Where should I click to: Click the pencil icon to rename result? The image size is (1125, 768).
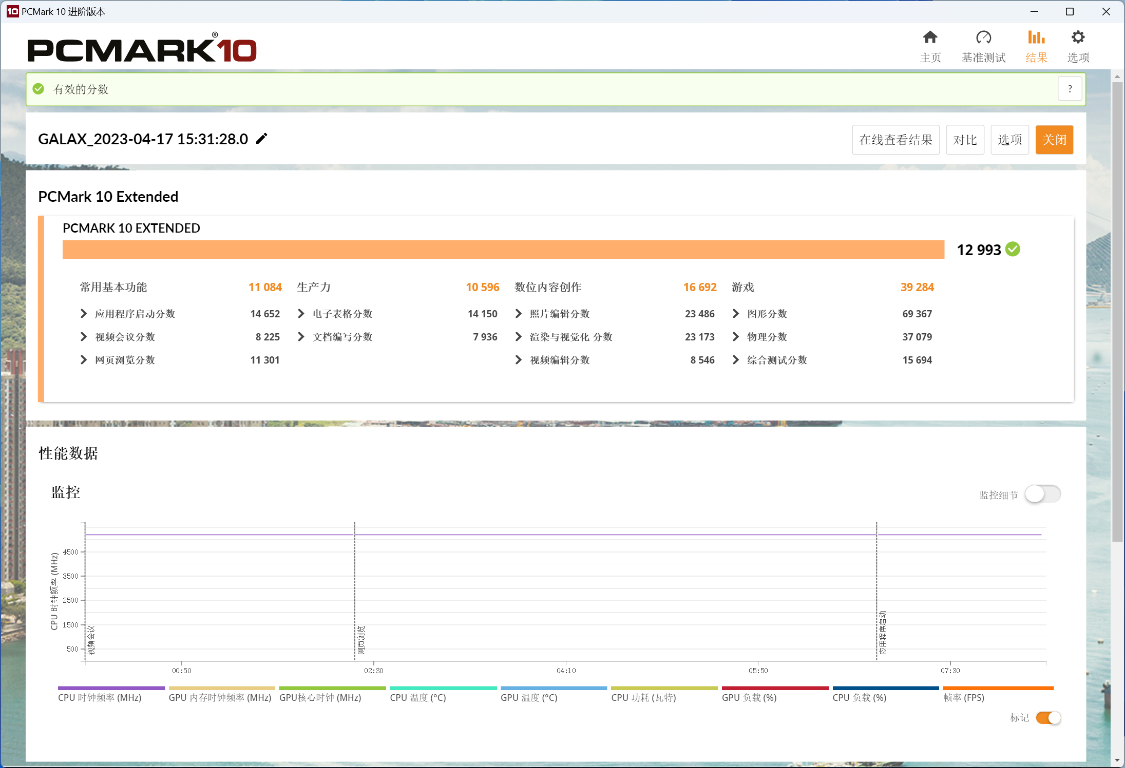point(262,139)
